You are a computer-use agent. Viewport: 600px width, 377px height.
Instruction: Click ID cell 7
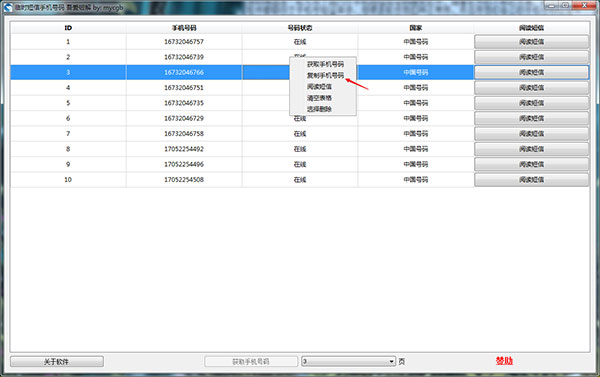[68, 134]
